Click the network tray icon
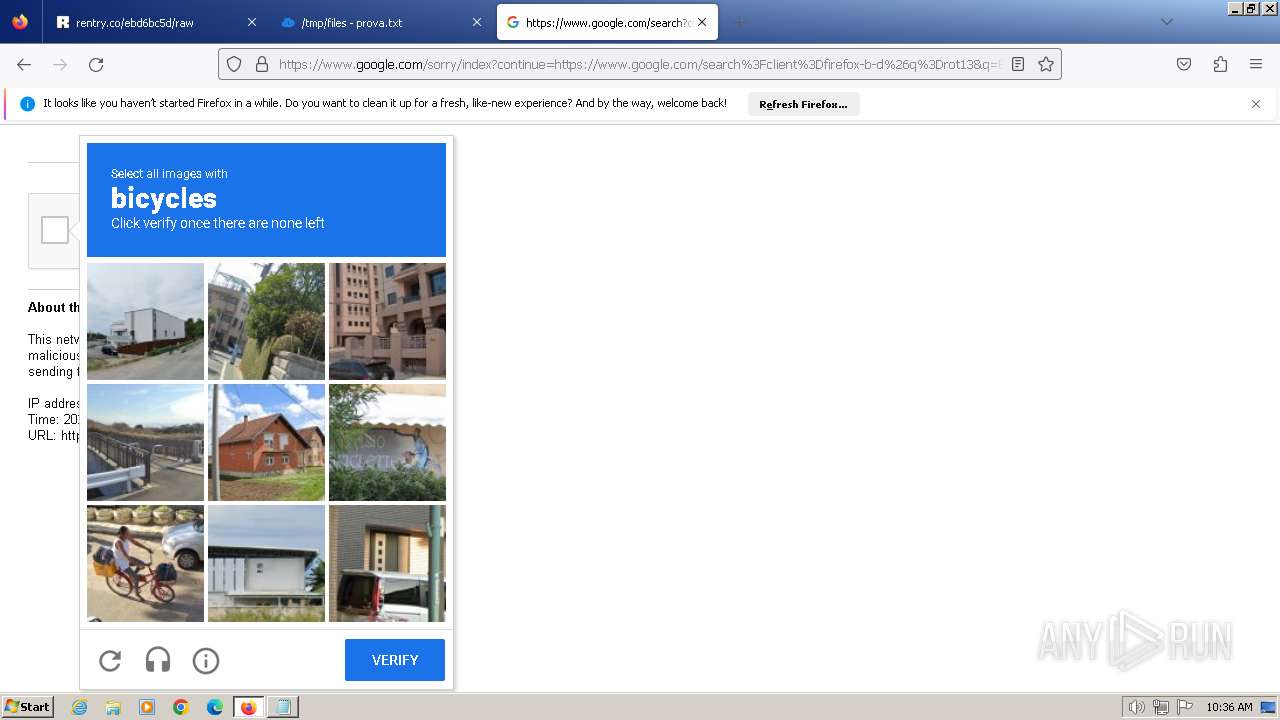This screenshot has width=1280, height=720. tap(1161, 707)
